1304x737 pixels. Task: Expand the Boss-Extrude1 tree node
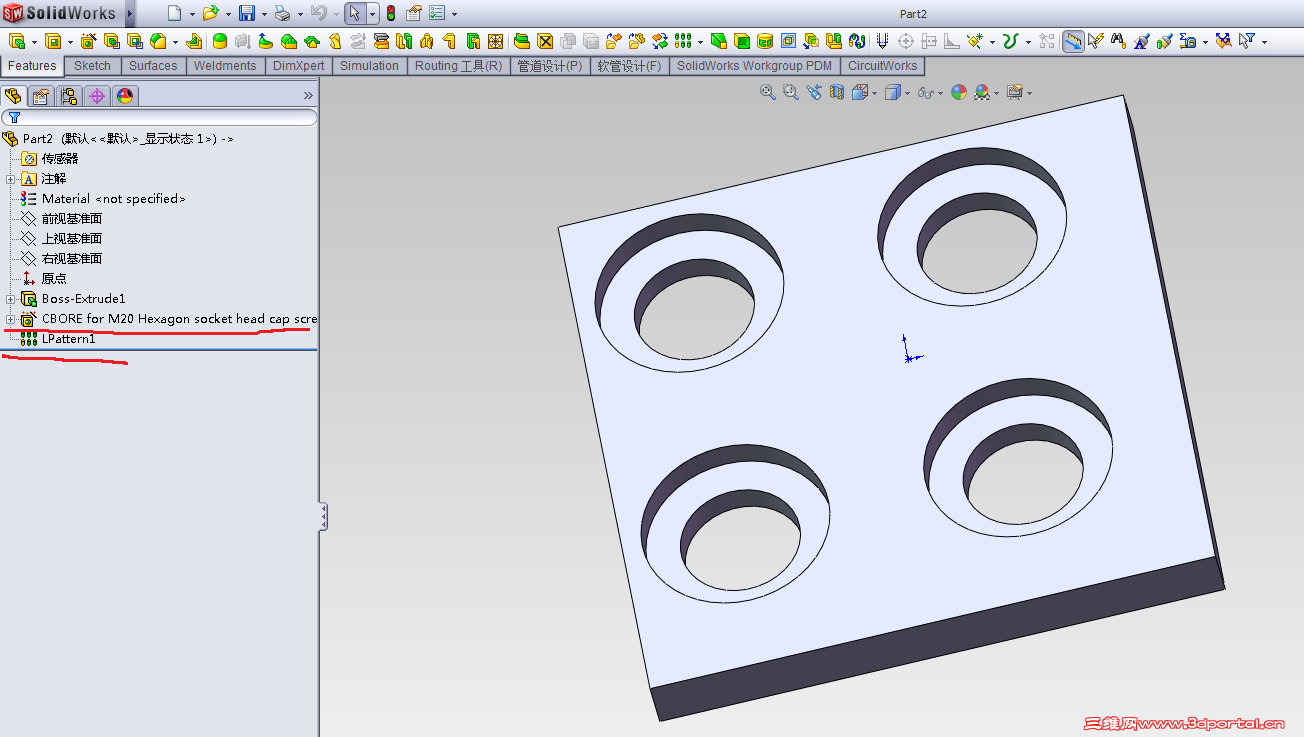tap(10, 299)
